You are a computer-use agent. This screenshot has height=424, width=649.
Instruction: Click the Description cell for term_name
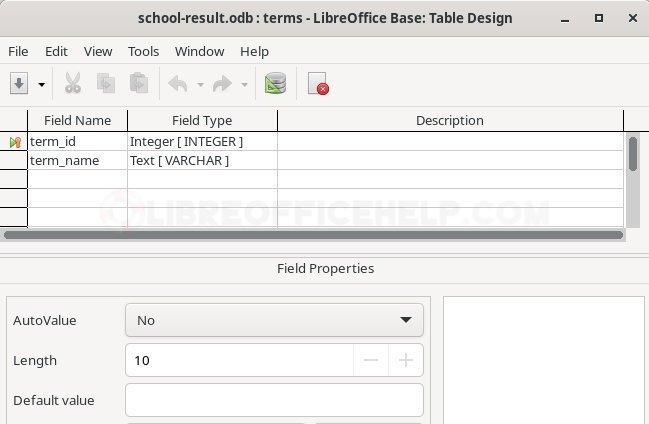450,160
